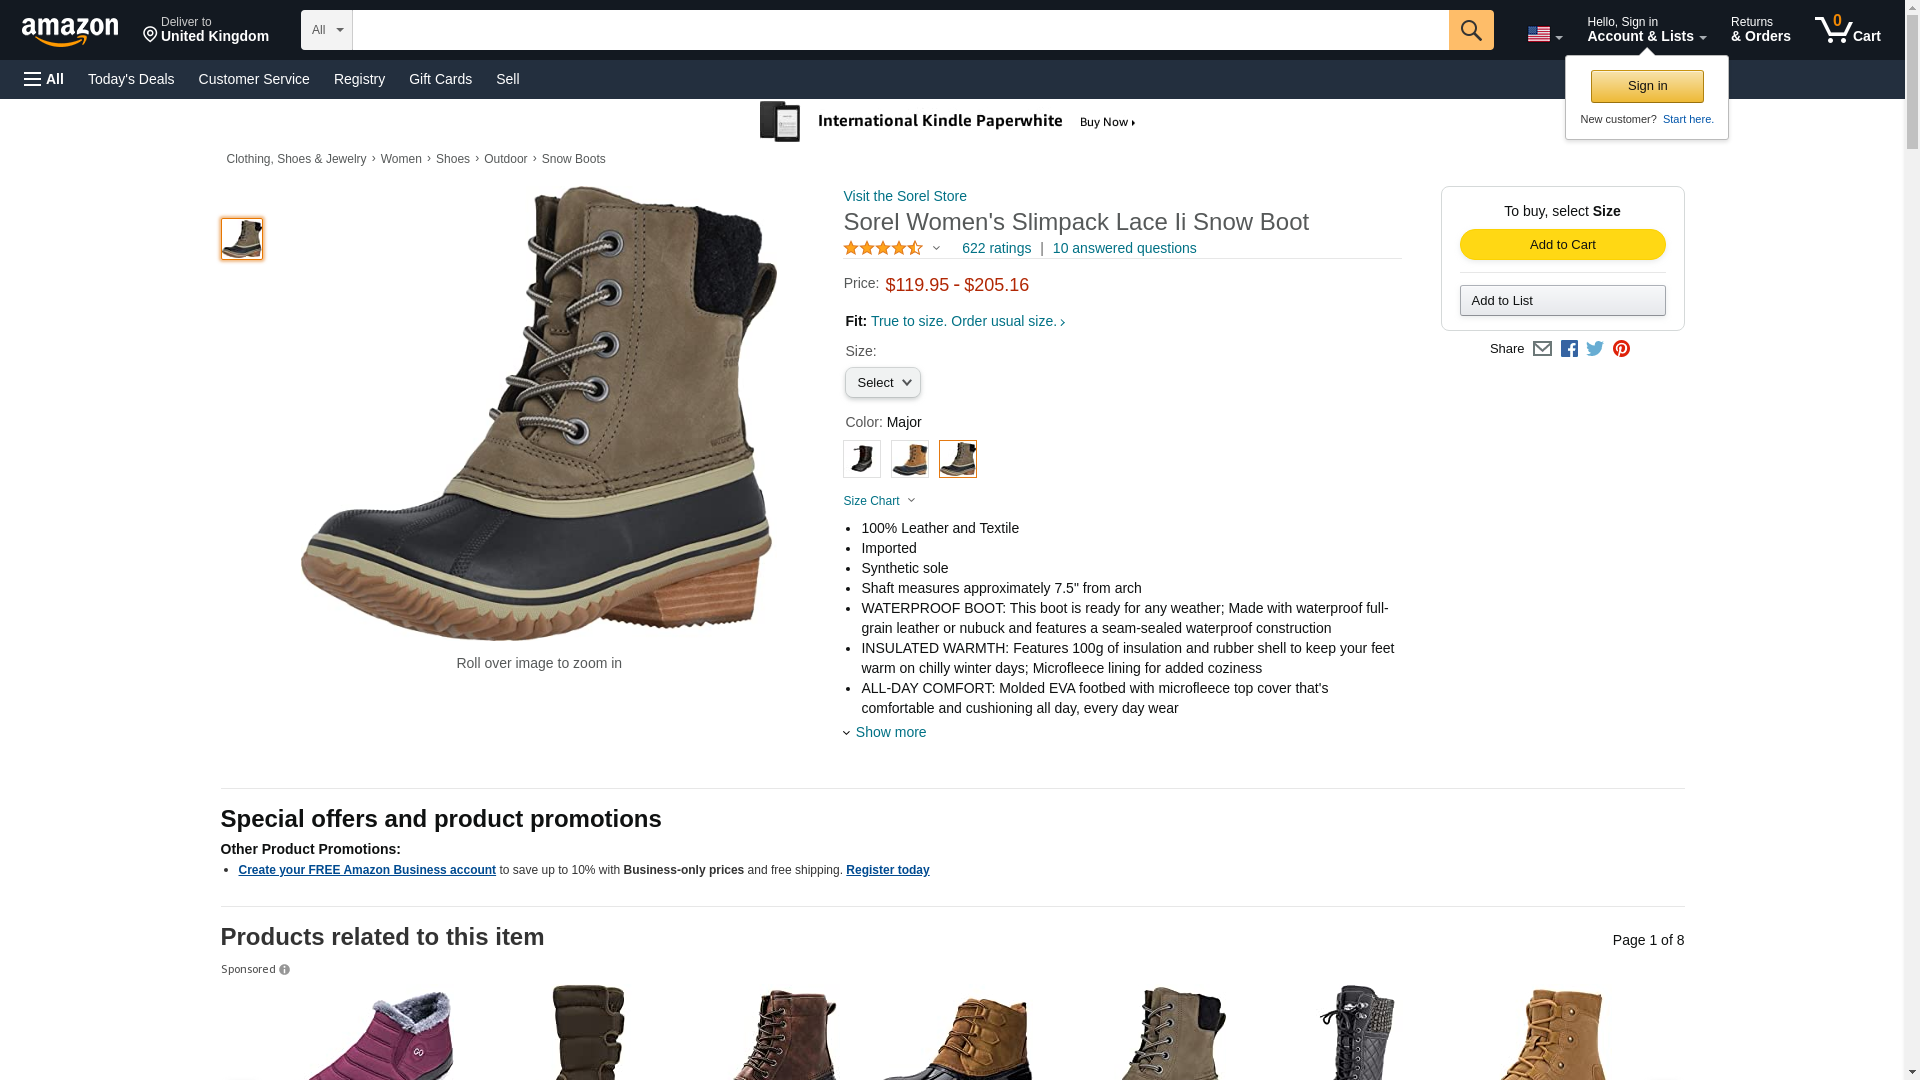Image resolution: width=1920 pixels, height=1080 pixels.
Task: Click the Amazon logo
Action: (70, 31)
